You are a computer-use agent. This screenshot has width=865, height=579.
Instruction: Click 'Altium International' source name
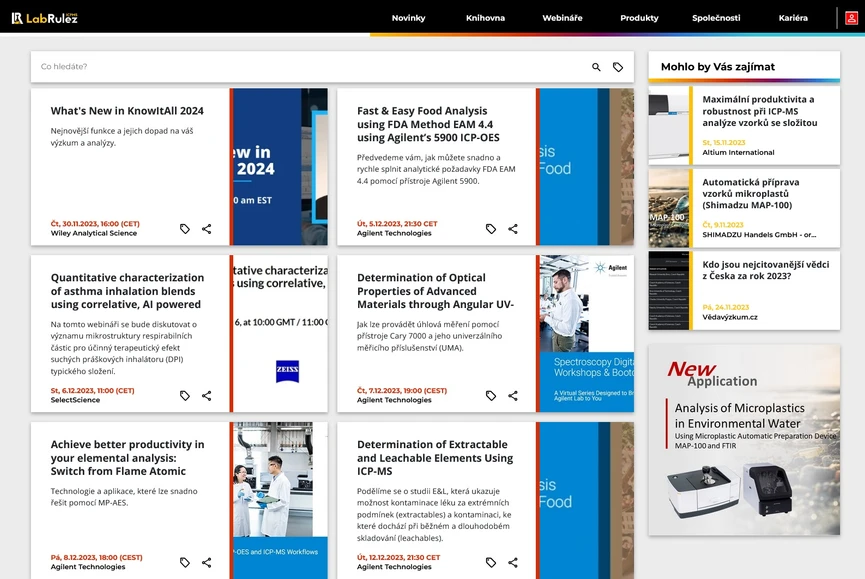click(738, 152)
